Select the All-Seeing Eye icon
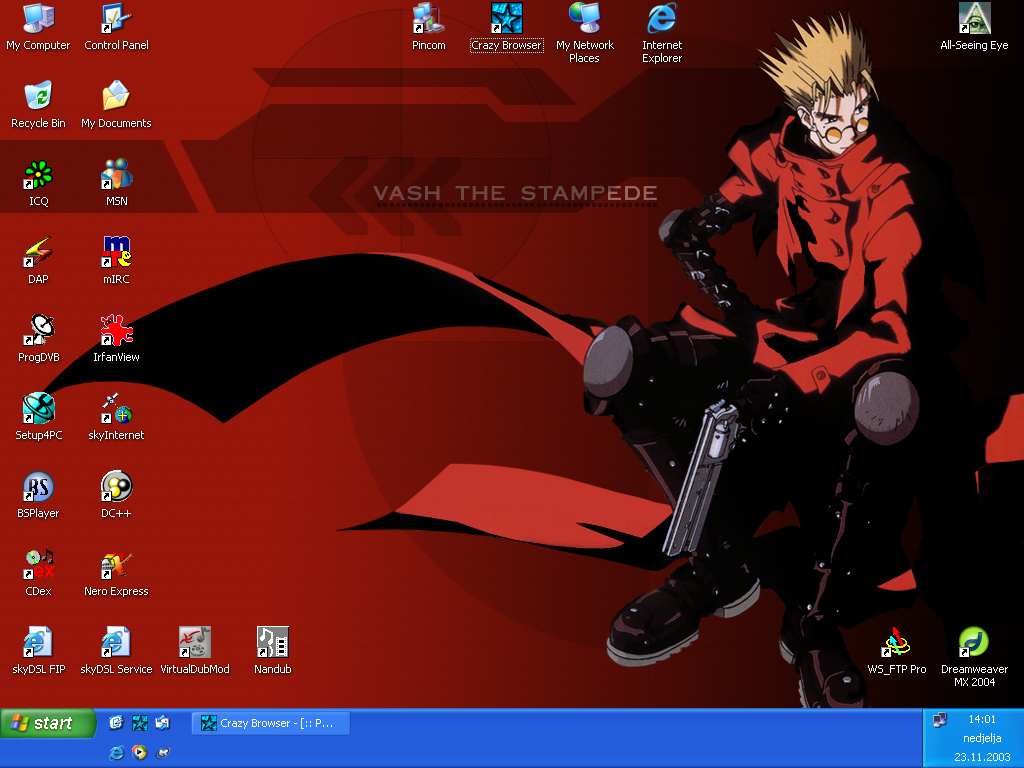The image size is (1024, 768). point(974,19)
